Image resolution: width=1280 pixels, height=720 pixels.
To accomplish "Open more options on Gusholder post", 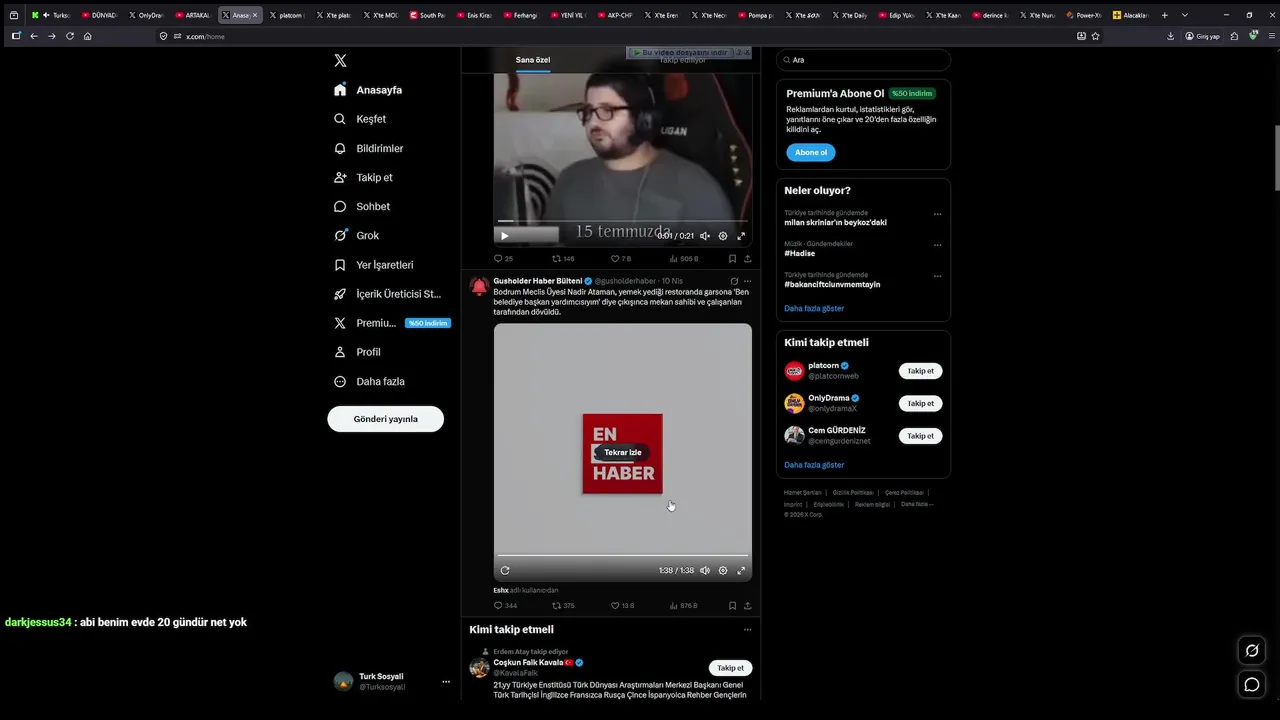I will pyautogui.click(x=747, y=281).
